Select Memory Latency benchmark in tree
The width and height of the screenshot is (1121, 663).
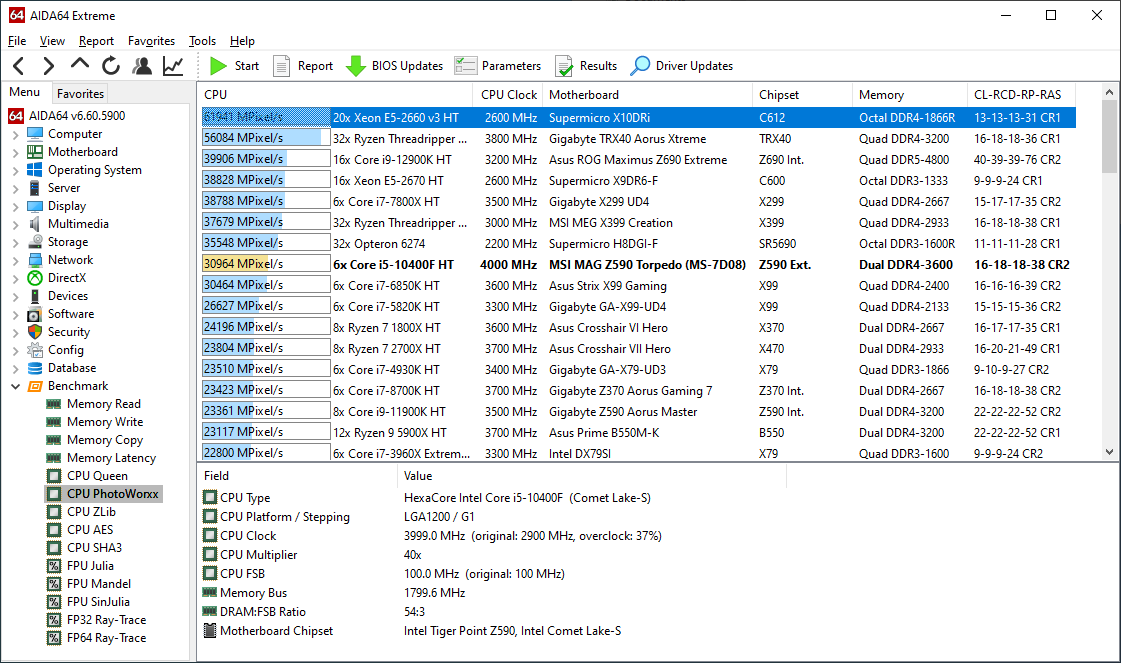pyautogui.click(x=111, y=458)
